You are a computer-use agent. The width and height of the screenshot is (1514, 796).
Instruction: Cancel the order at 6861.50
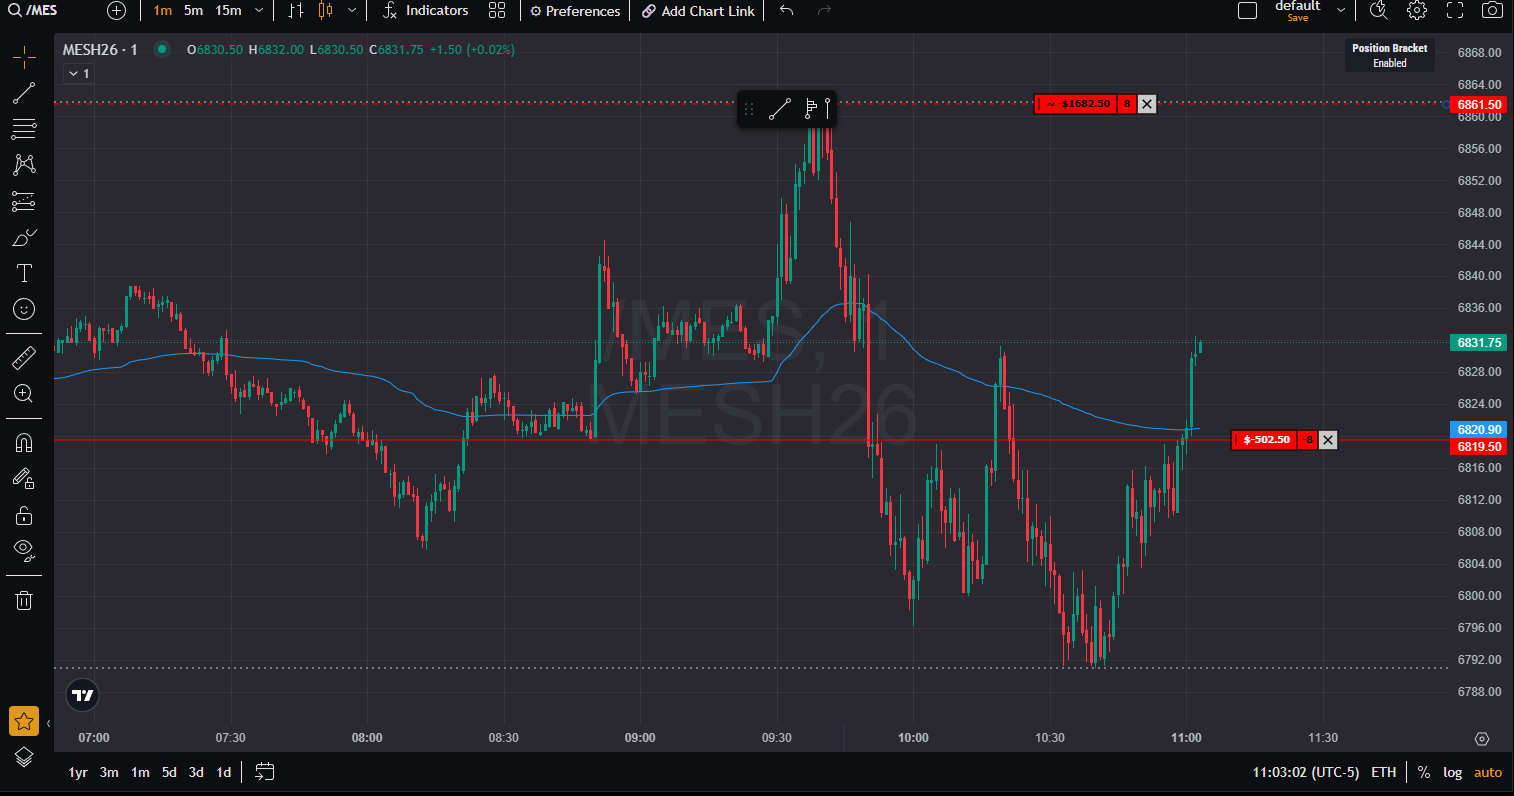pyautogui.click(x=1147, y=104)
